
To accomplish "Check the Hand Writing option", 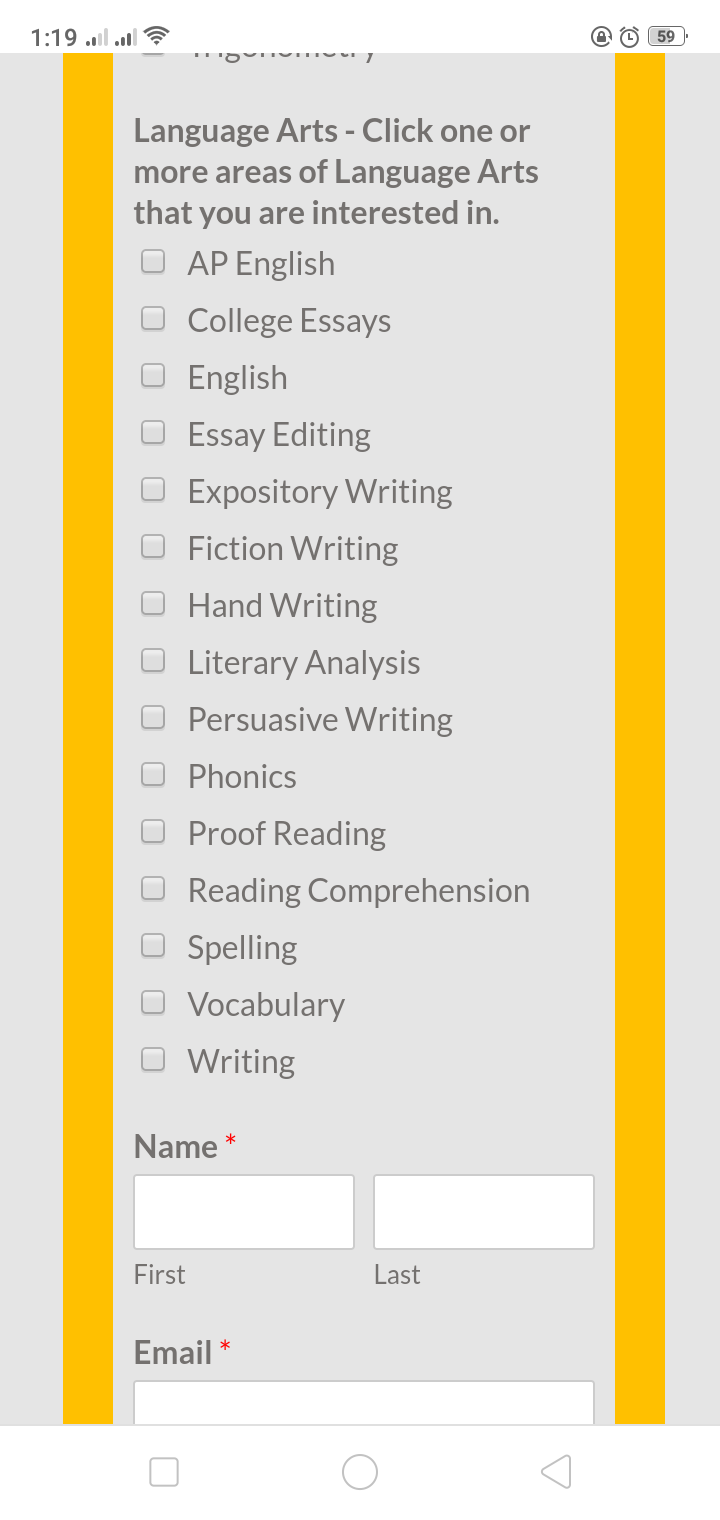I will pos(153,604).
